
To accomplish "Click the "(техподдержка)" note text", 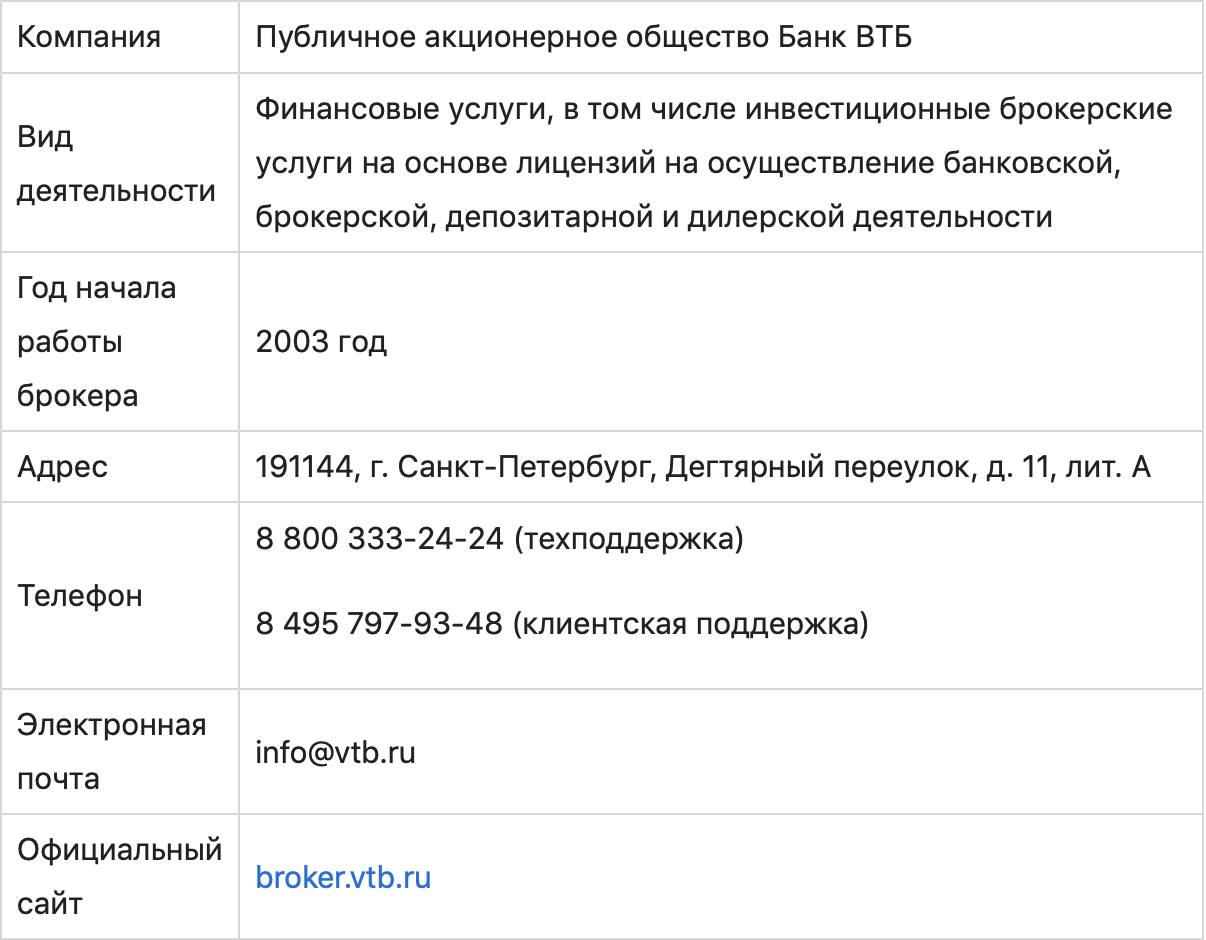I will coord(629,539).
